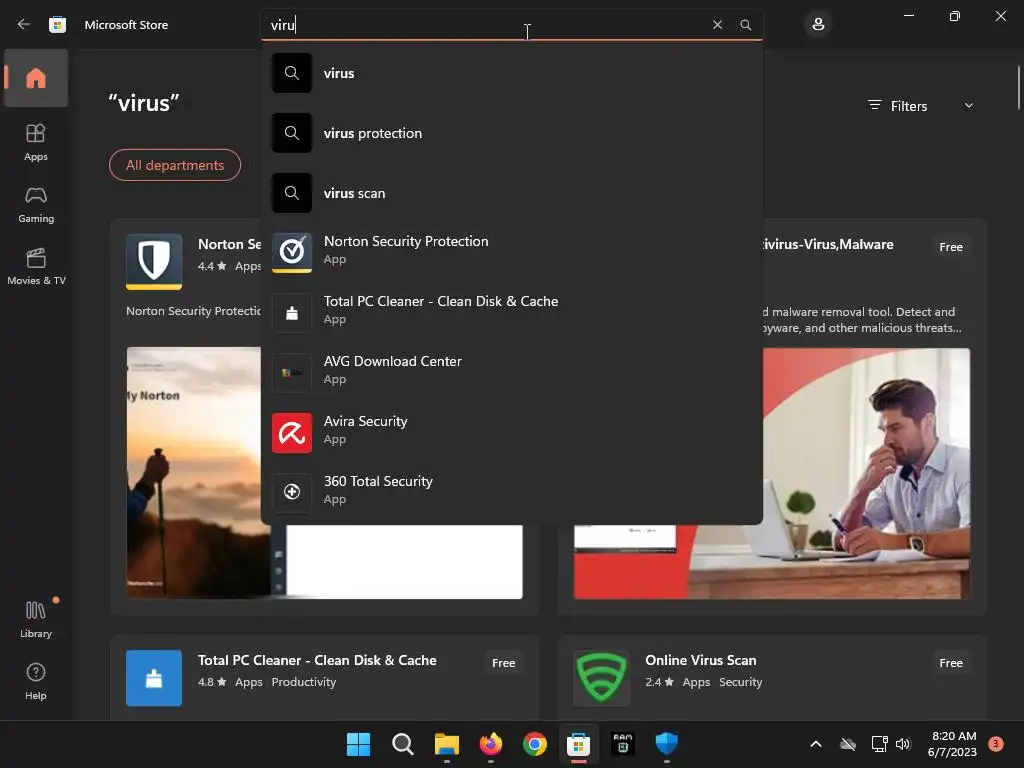Click Norton checkmark icon in suggestions
This screenshot has height=768, width=1024.
click(292, 252)
